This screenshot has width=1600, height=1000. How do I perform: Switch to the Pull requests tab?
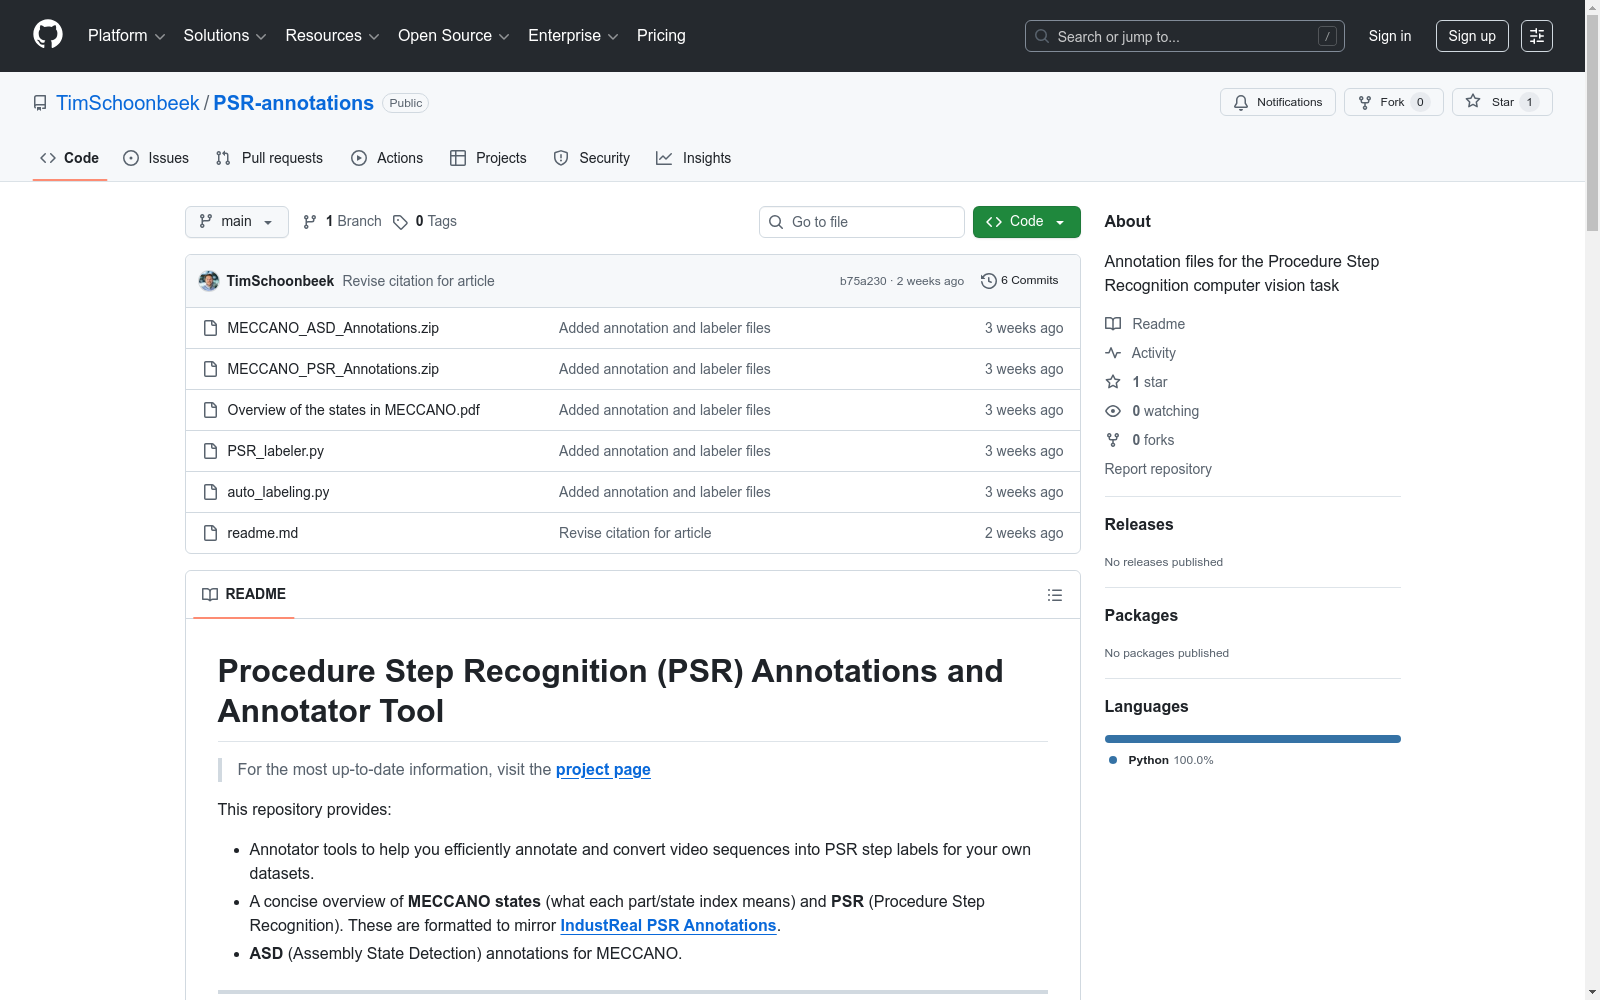pos(269,158)
